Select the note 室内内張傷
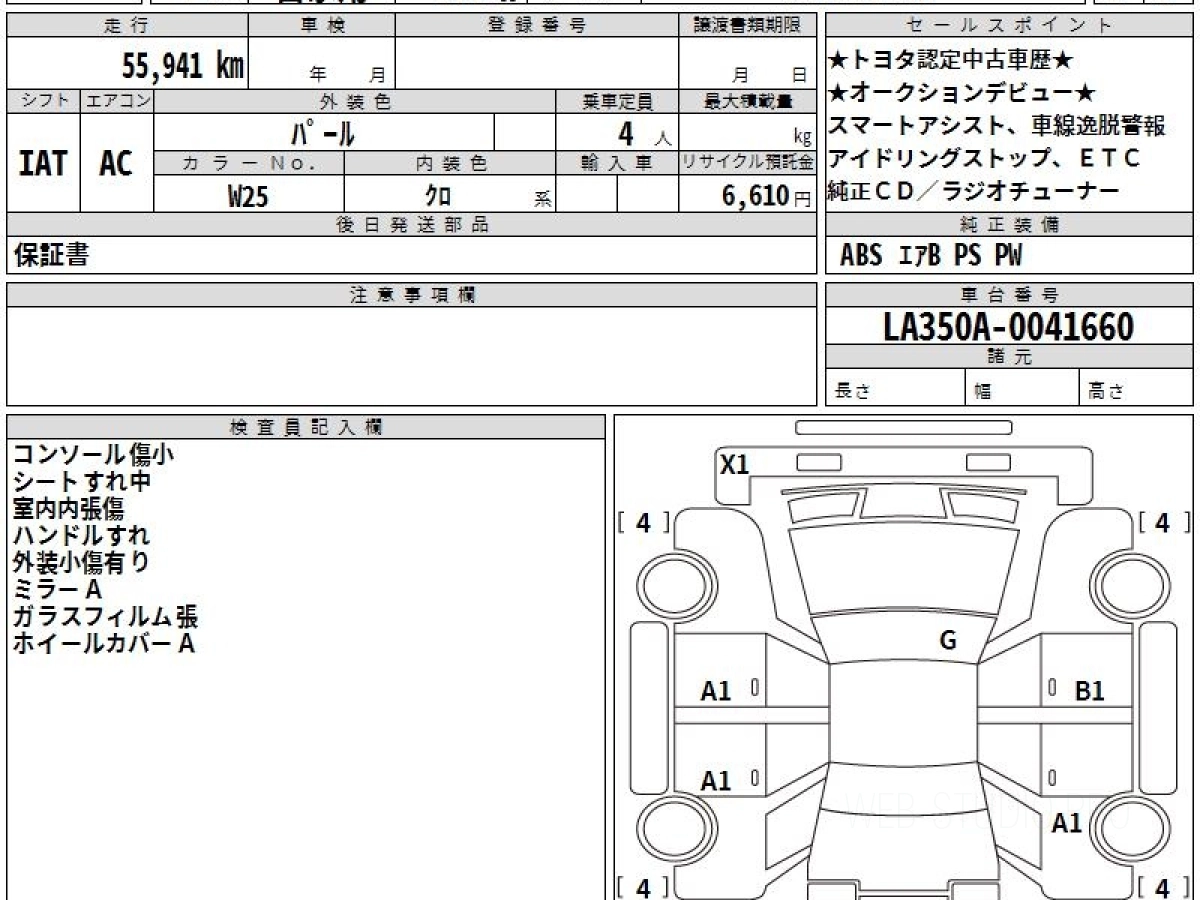The image size is (1200, 900). (68, 509)
